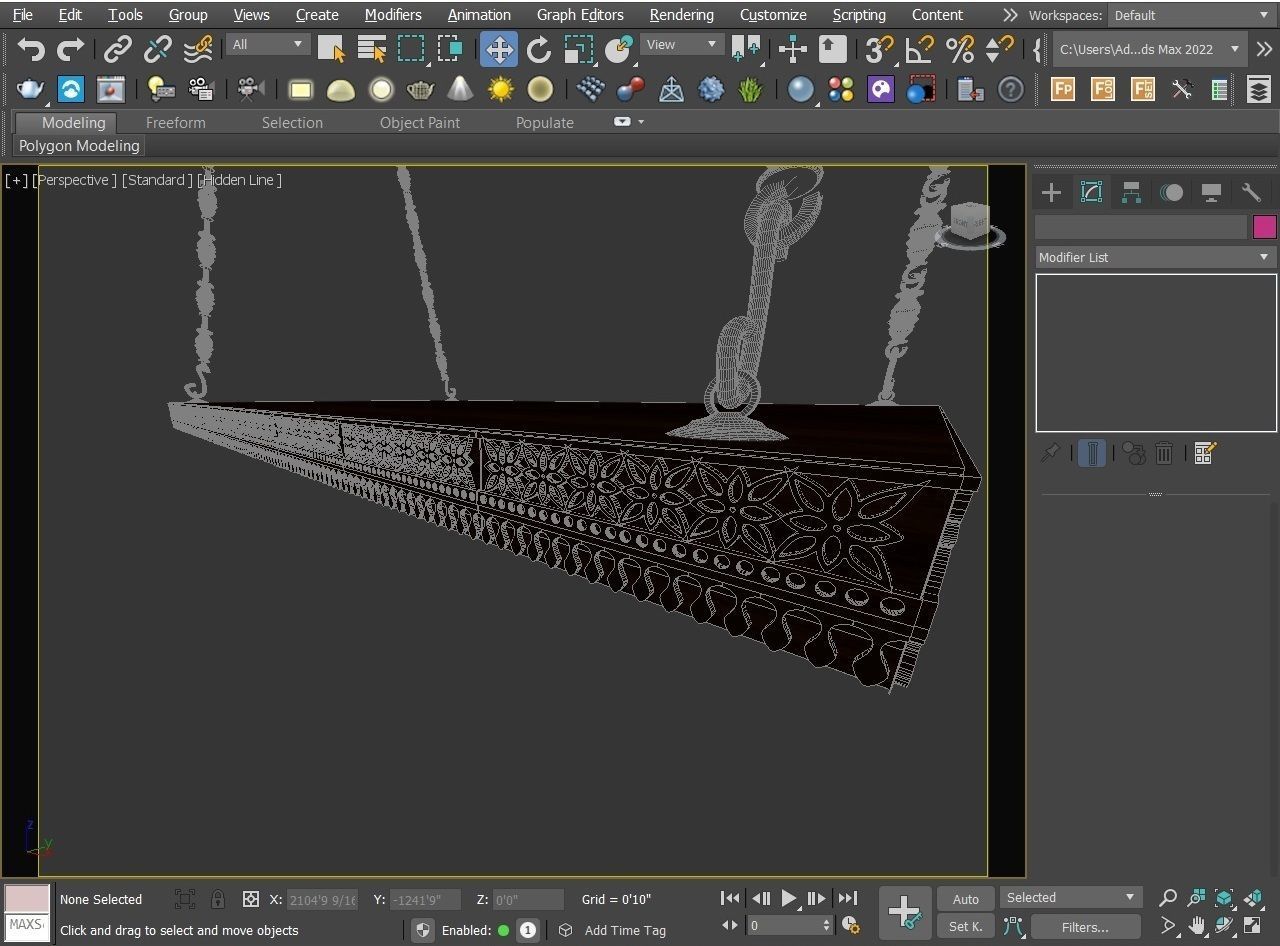Open the Graph Editors menu
Image resolution: width=1280 pixels, height=946 pixels.
[x=580, y=15]
